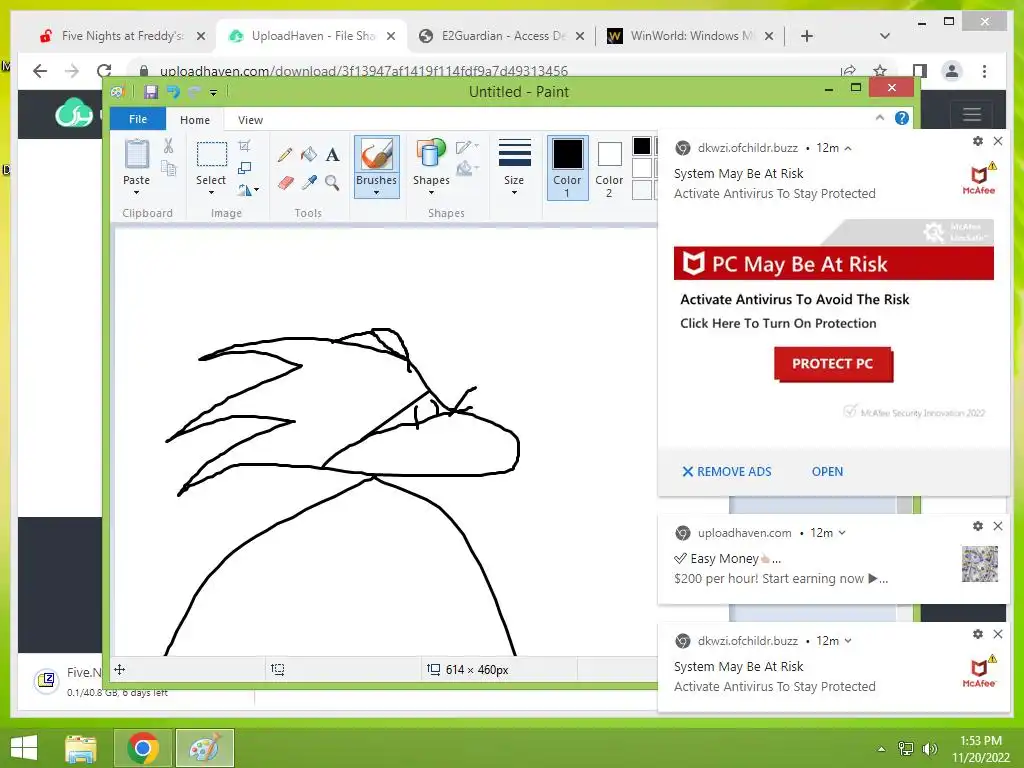
Task: Click Easy Money notification thumbnail image
Action: pyautogui.click(x=980, y=564)
